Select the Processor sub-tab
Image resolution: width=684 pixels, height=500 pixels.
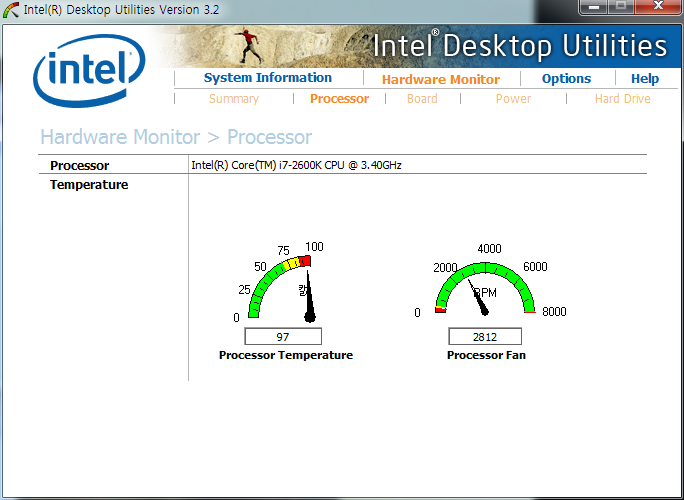pos(339,99)
